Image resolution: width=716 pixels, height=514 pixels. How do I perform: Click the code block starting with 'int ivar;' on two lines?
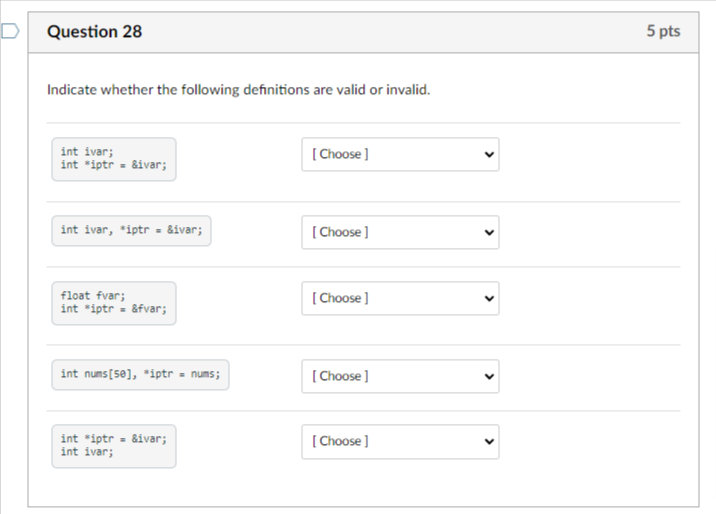pos(114,159)
